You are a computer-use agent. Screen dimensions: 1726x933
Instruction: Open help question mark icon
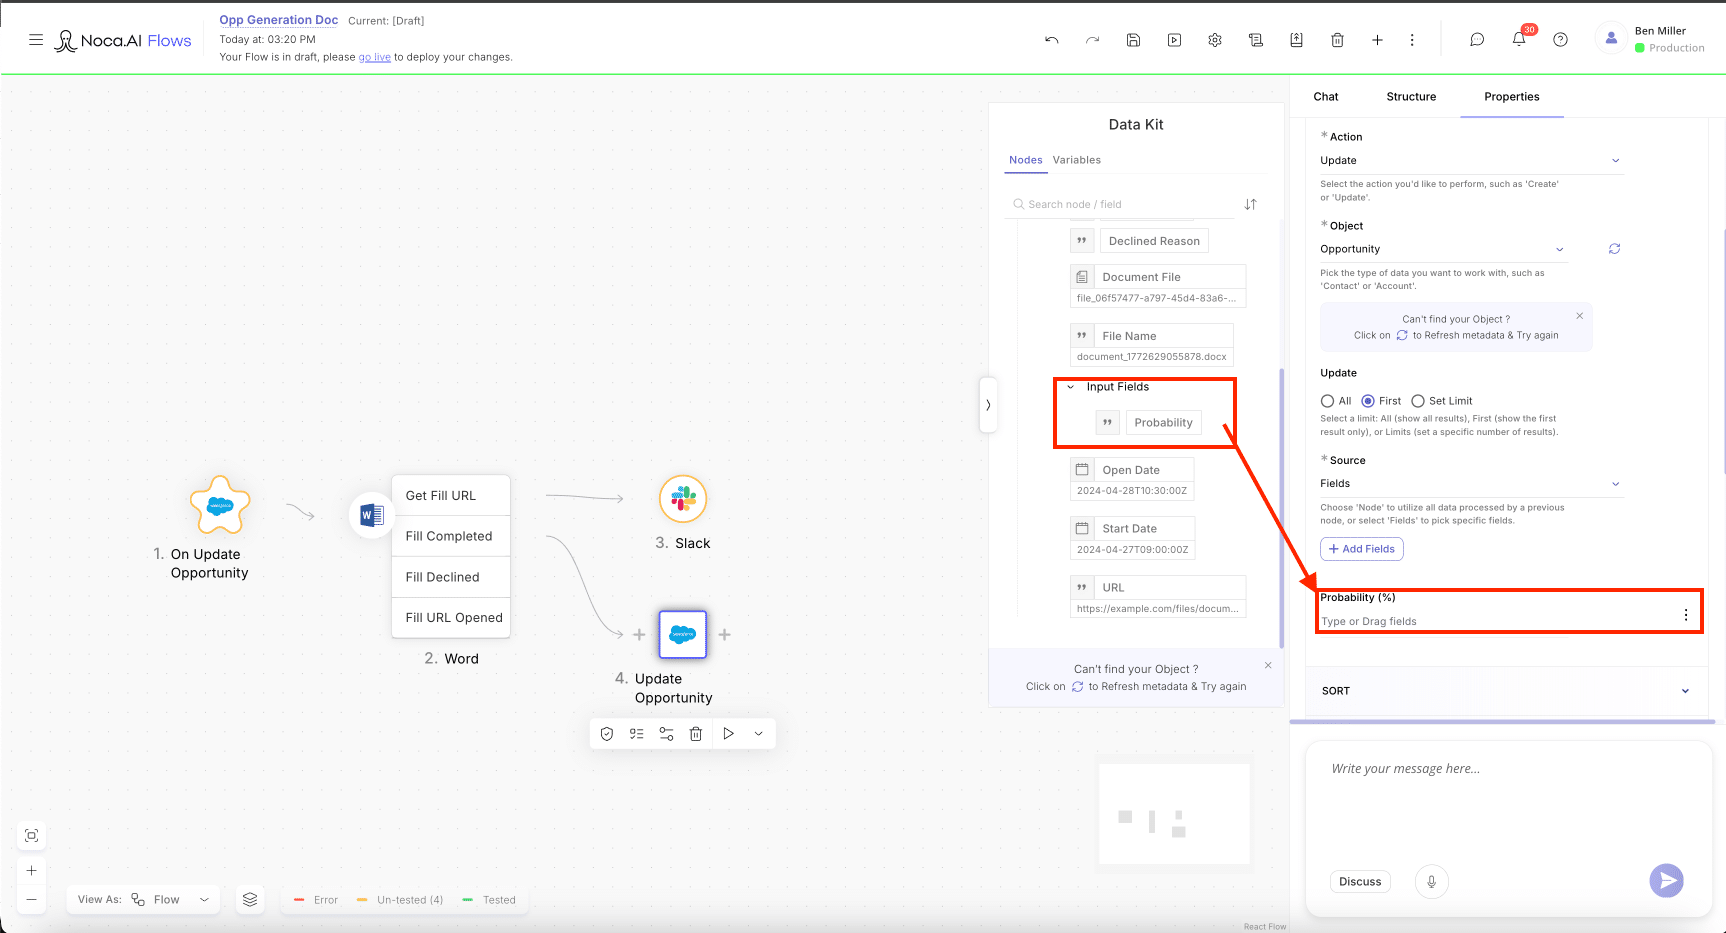[x=1560, y=40]
